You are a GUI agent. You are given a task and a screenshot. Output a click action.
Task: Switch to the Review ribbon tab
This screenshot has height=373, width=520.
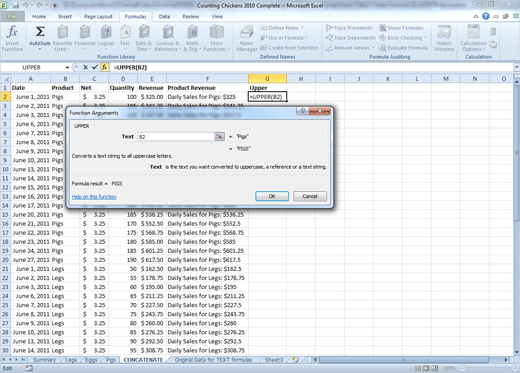(x=190, y=16)
